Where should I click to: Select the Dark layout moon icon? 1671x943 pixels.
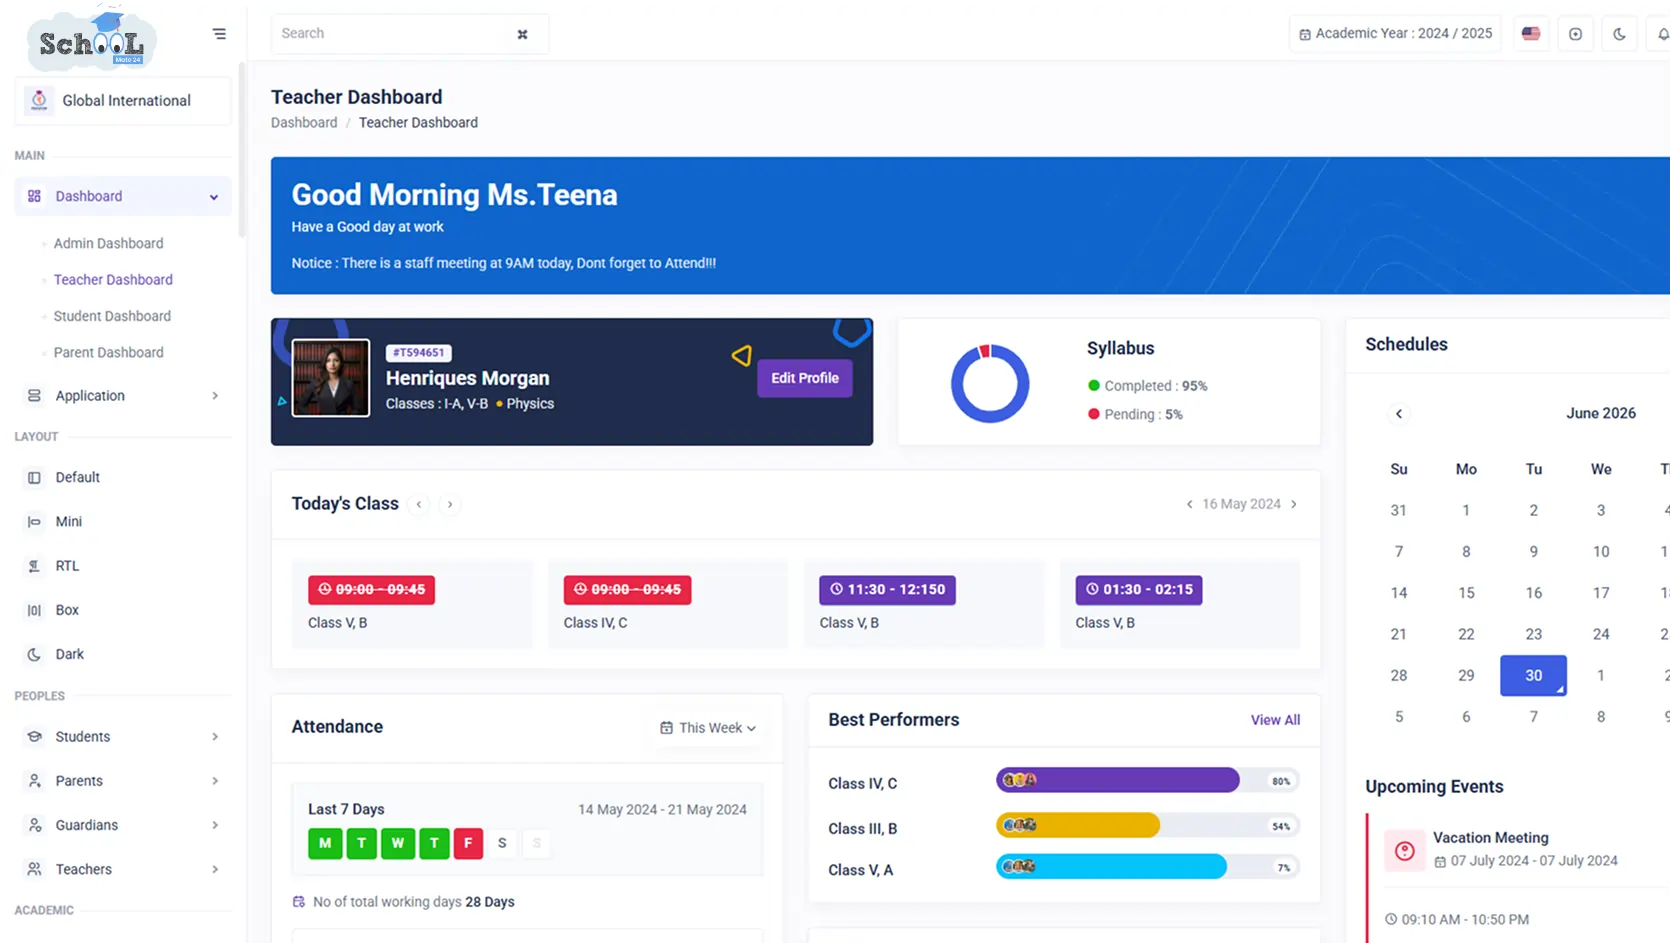[x=34, y=654]
